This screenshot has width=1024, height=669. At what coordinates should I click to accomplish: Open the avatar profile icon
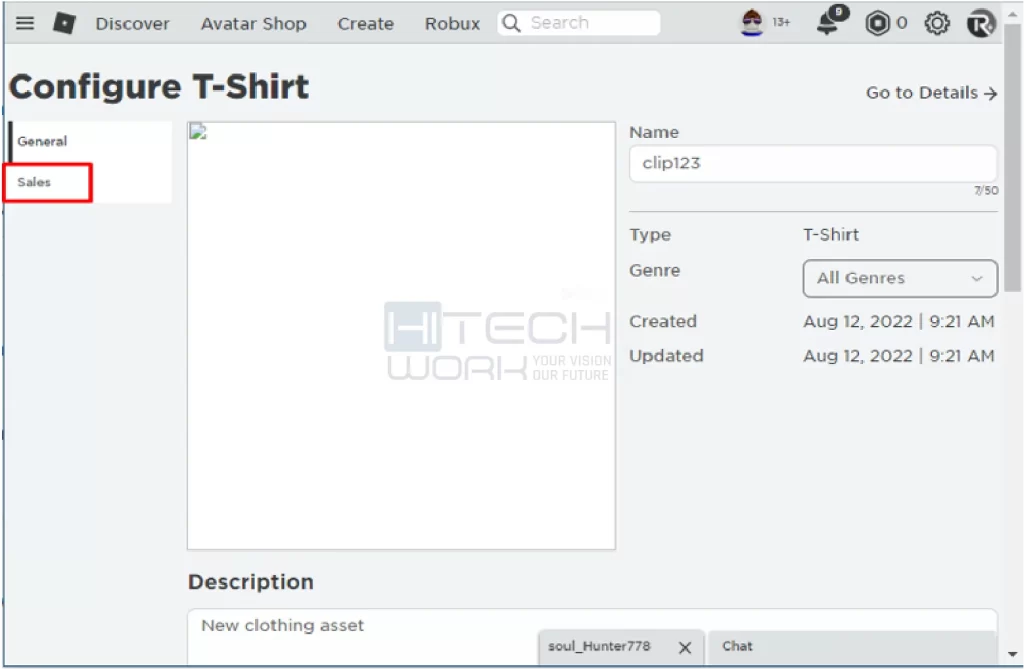(752, 23)
